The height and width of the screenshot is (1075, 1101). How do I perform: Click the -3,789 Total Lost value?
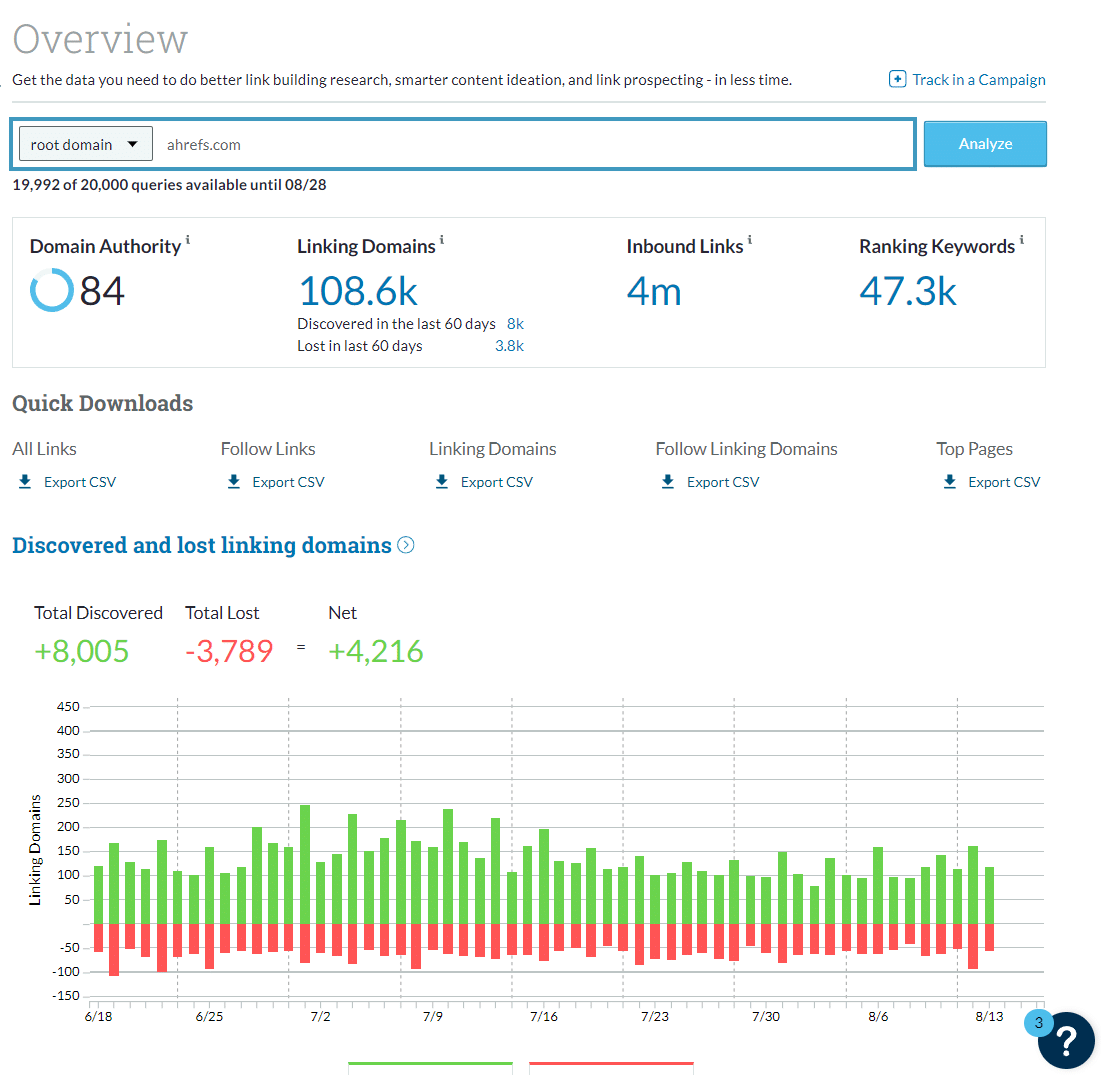click(x=229, y=651)
